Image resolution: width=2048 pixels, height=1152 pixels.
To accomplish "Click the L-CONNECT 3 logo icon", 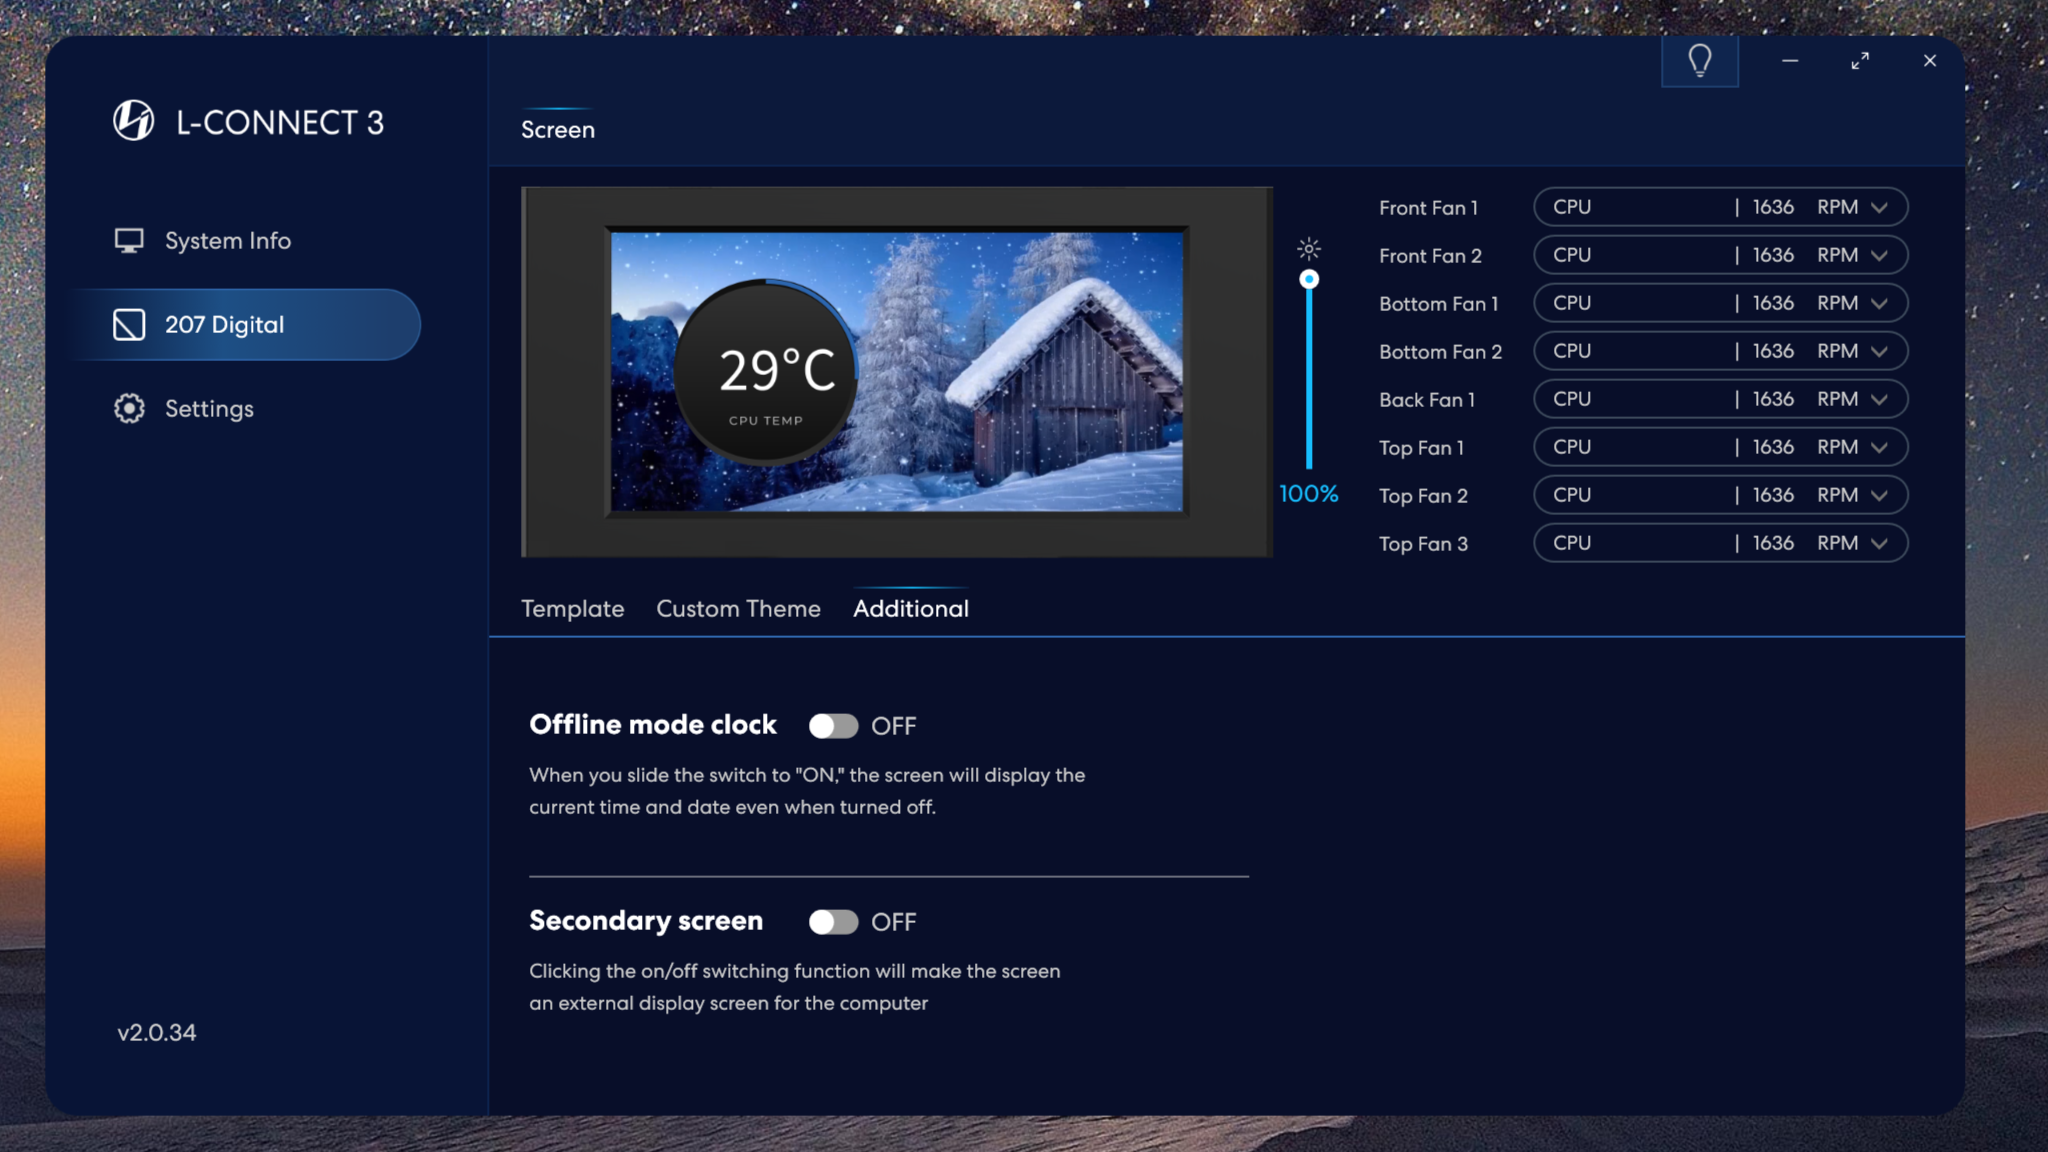I will (133, 121).
